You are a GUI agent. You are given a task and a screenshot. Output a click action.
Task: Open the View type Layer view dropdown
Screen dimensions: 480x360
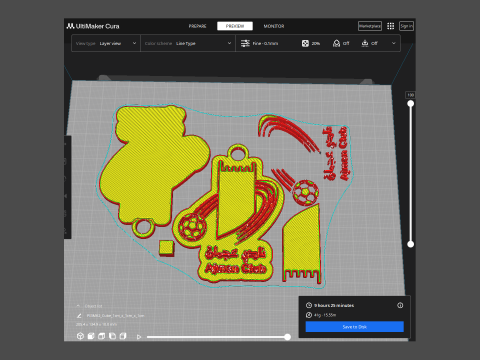click(x=106, y=43)
